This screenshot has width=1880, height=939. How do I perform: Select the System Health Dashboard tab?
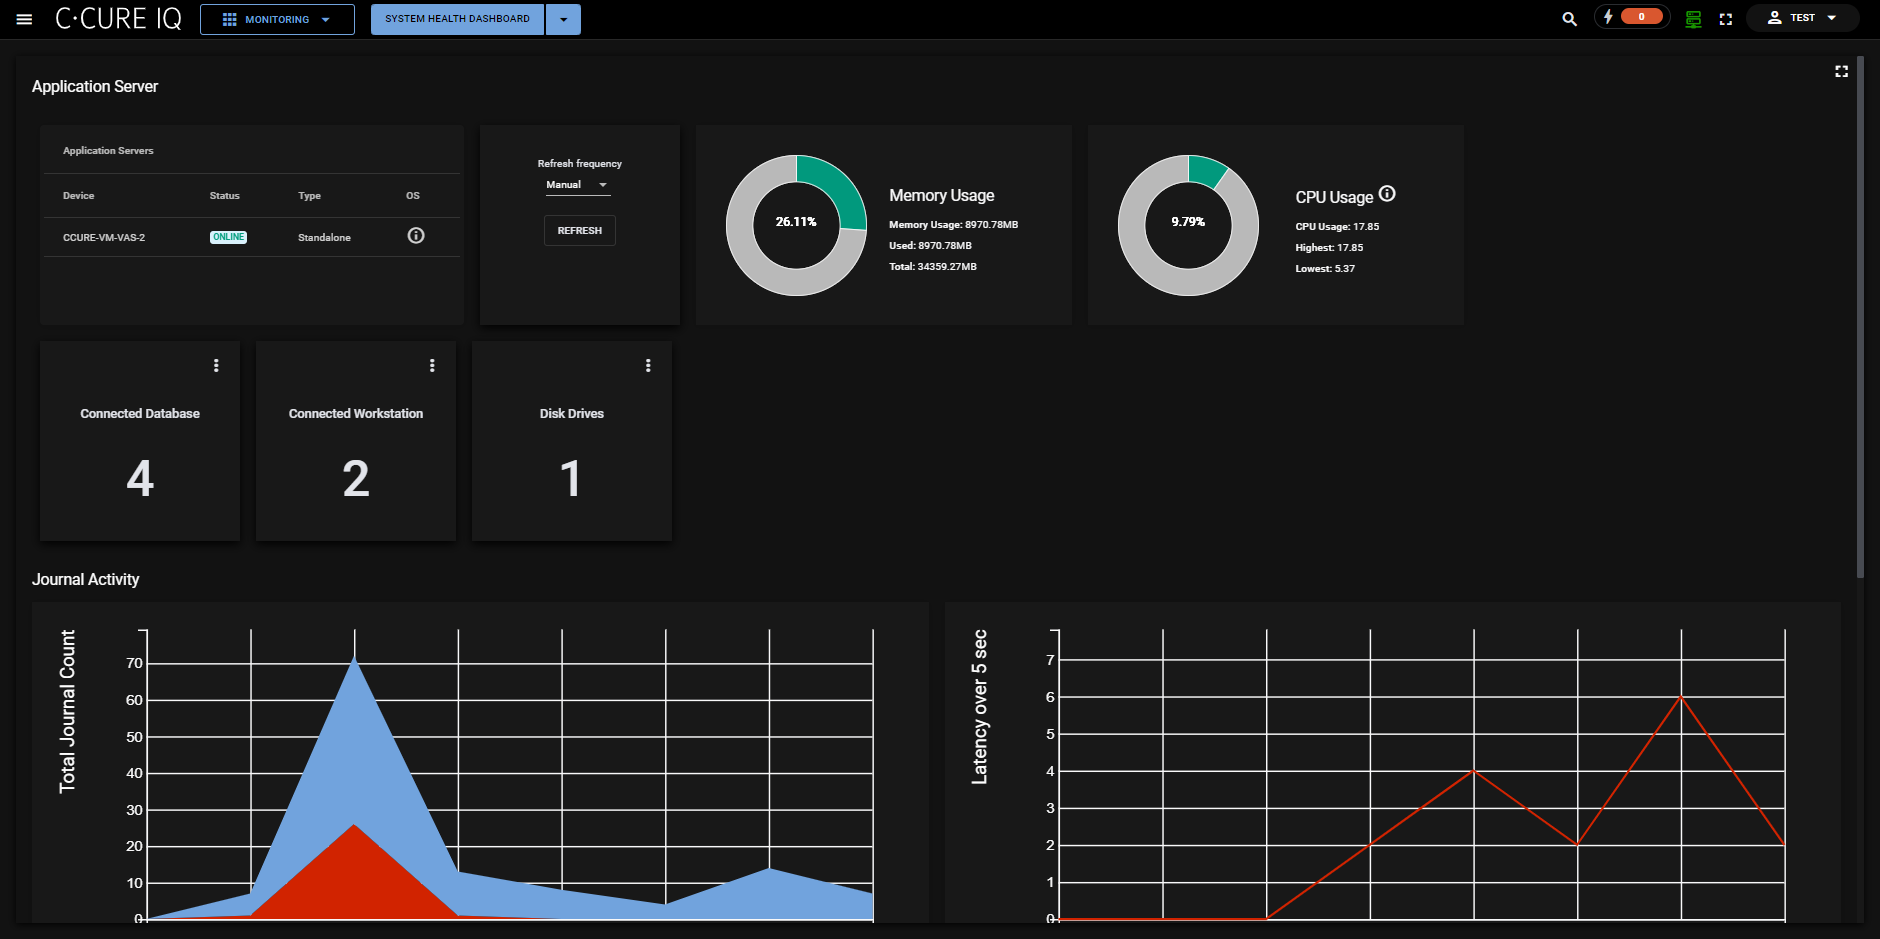point(457,19)
